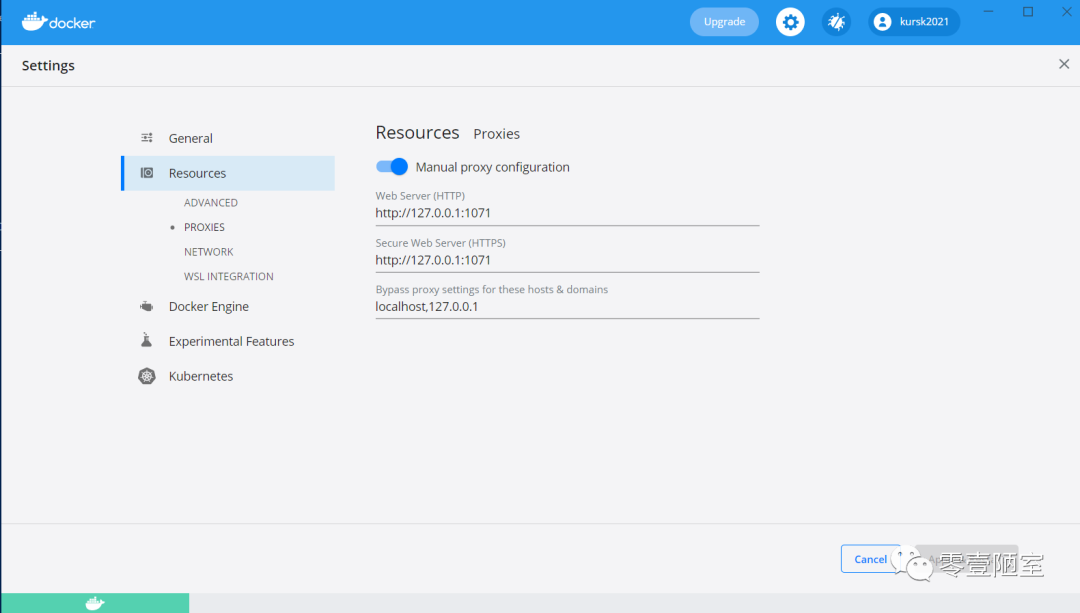Click the Upgrade button
The width and height of the screenshot is (1080, 613).
click(725, 22)
